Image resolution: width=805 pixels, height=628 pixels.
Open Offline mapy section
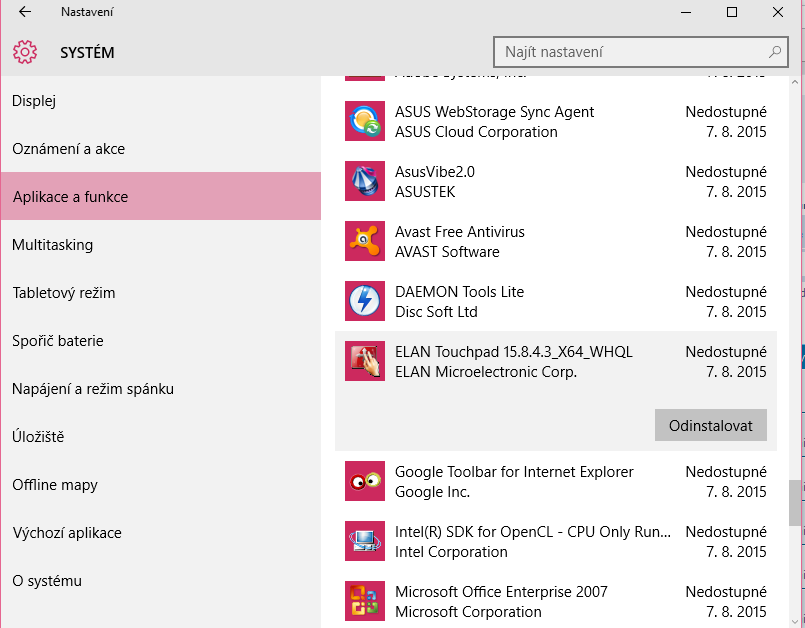click(161, 485)
